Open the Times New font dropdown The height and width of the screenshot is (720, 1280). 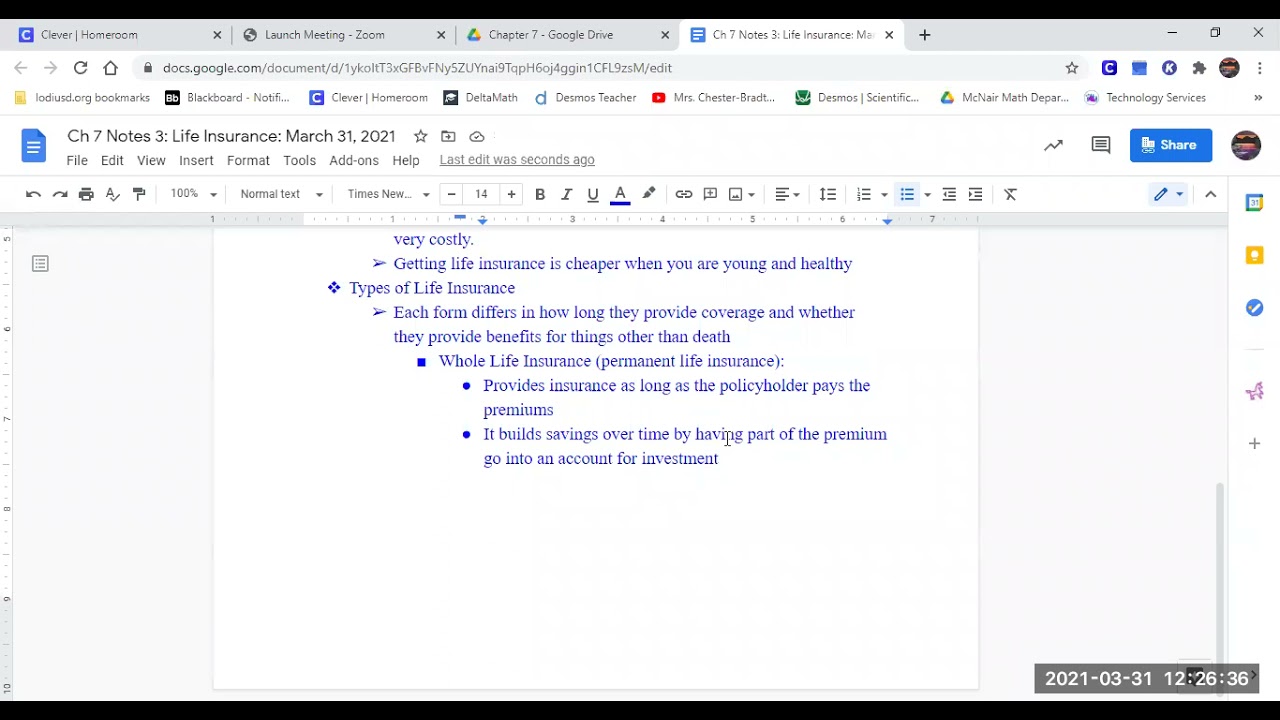388,194
